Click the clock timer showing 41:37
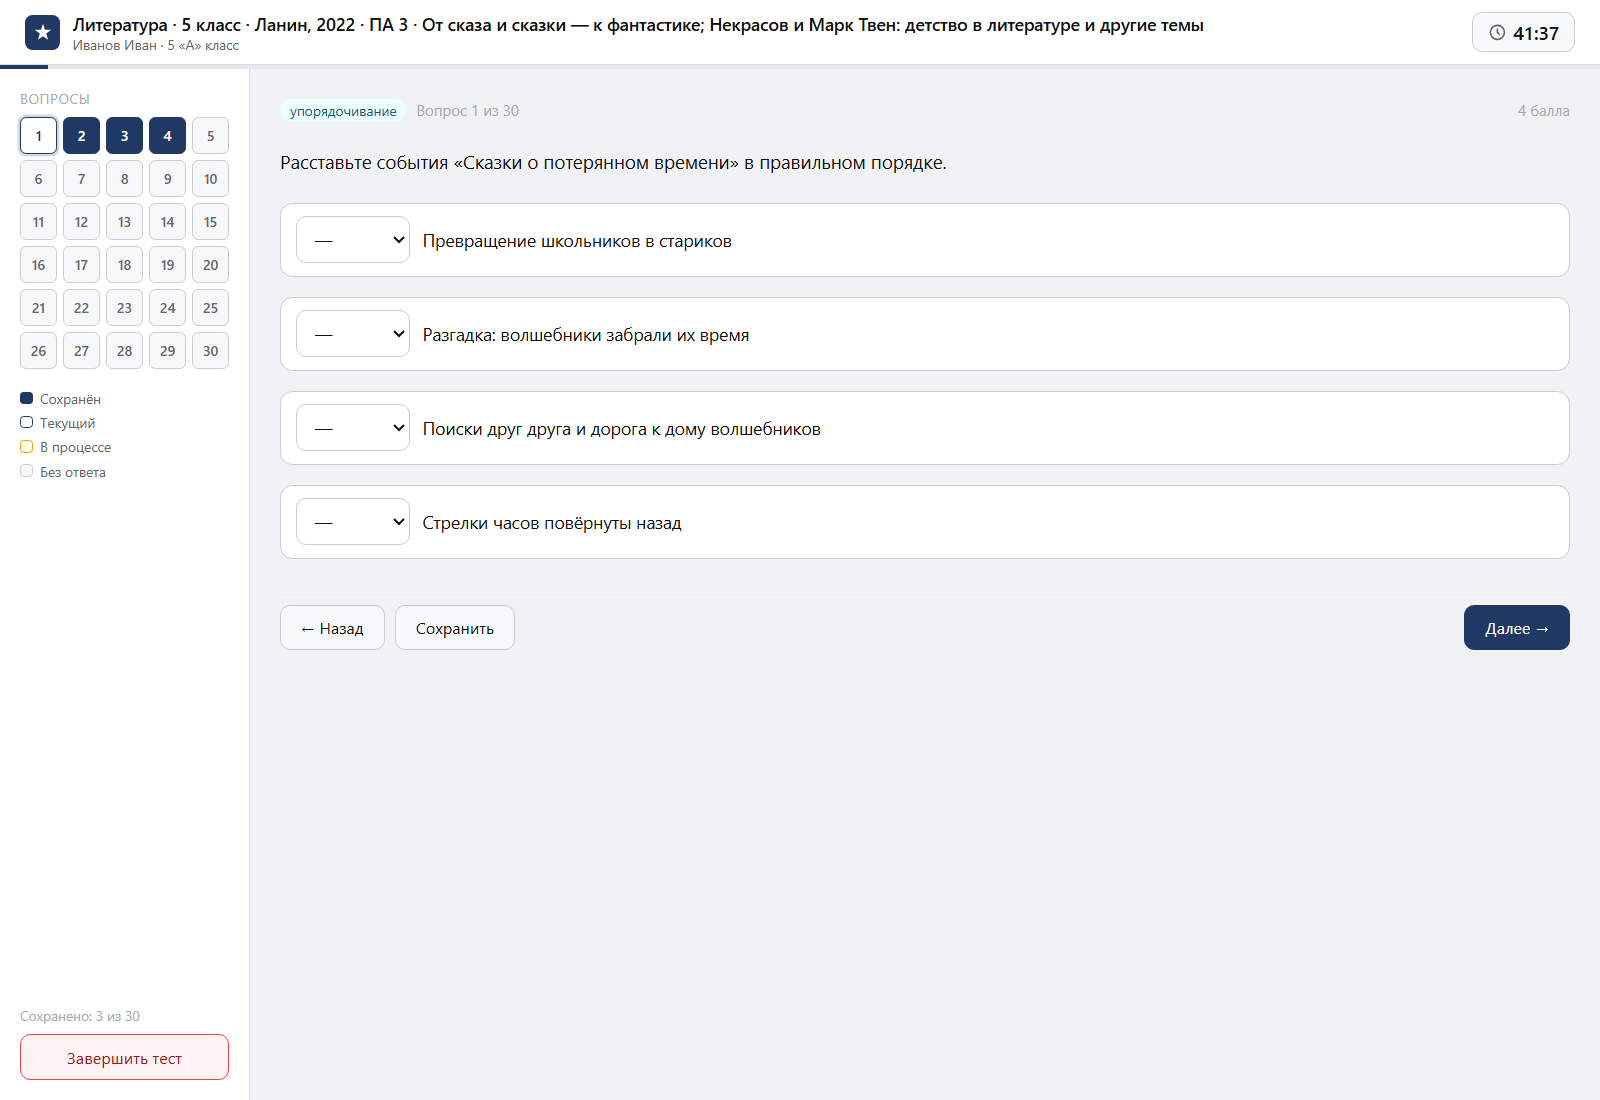The image size is (1600, 1100). click(1523, 33)
